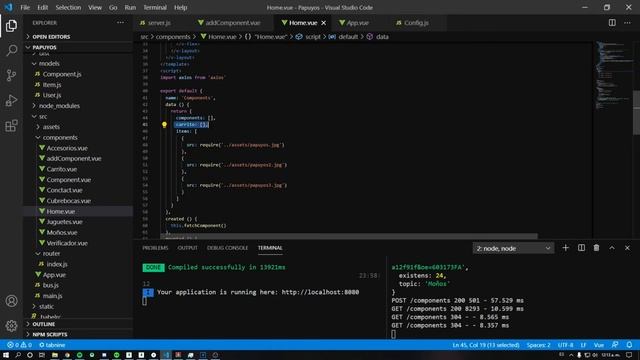The width and height of the screenshot is (640, 360).
Task: Collapse the models folder
Action: point(49,64)
